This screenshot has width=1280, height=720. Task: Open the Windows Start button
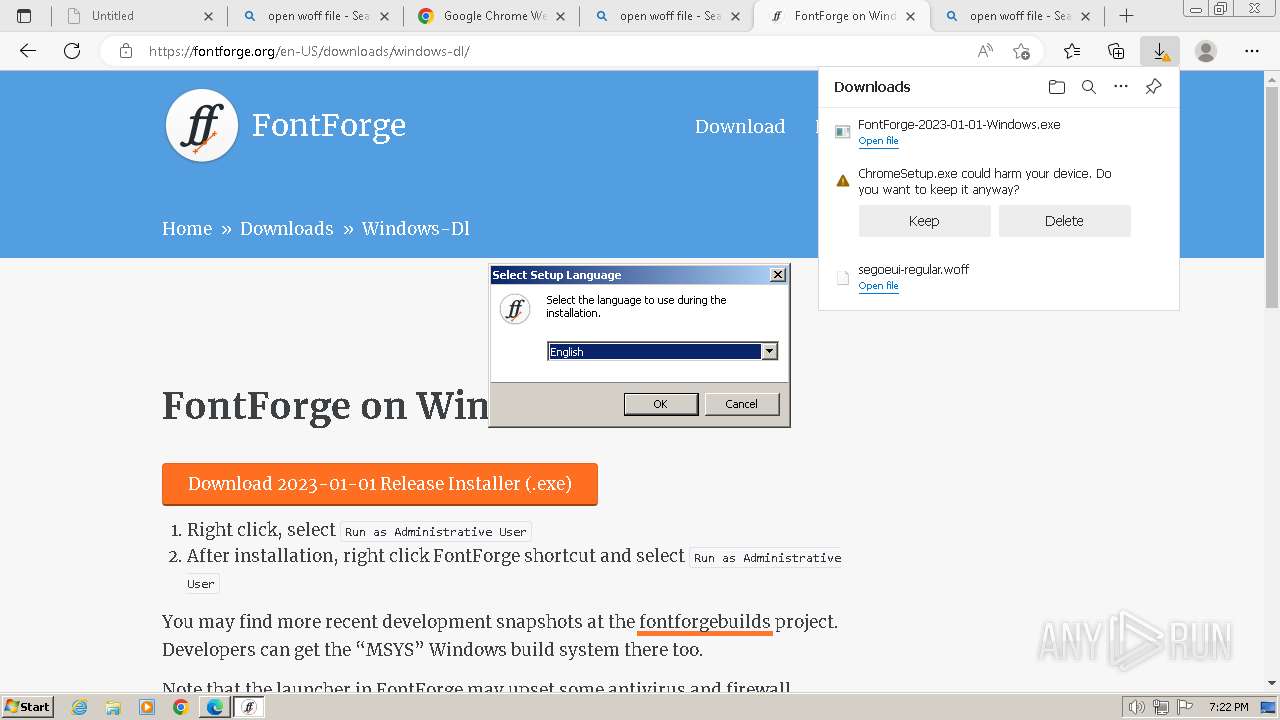coord(28,707)
